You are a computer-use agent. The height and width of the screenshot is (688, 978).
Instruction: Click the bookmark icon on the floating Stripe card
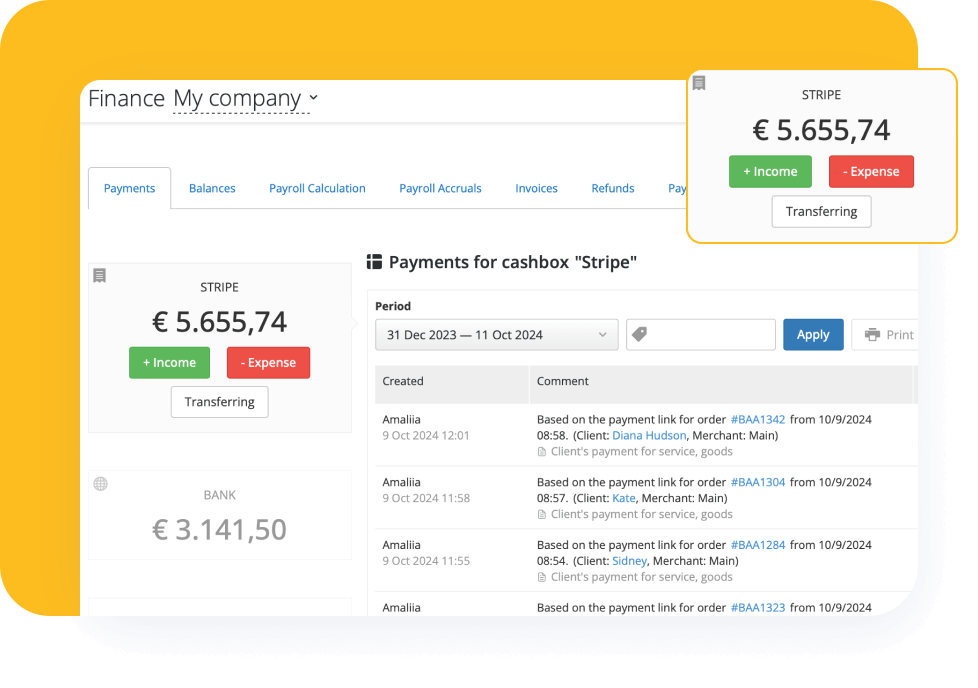[698, 83]
